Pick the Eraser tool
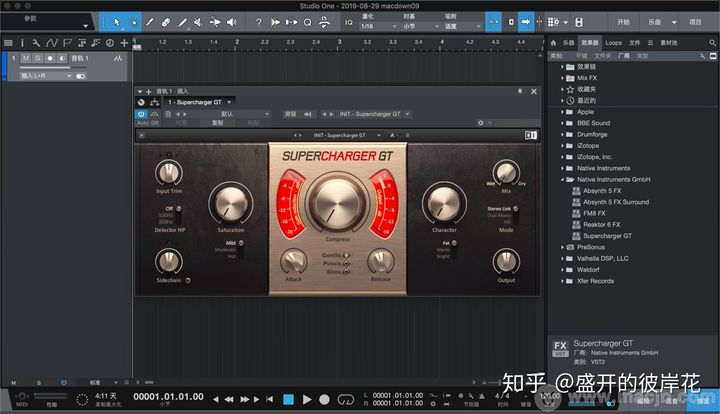This screenshot has height=414, width=720. point(166,22)
